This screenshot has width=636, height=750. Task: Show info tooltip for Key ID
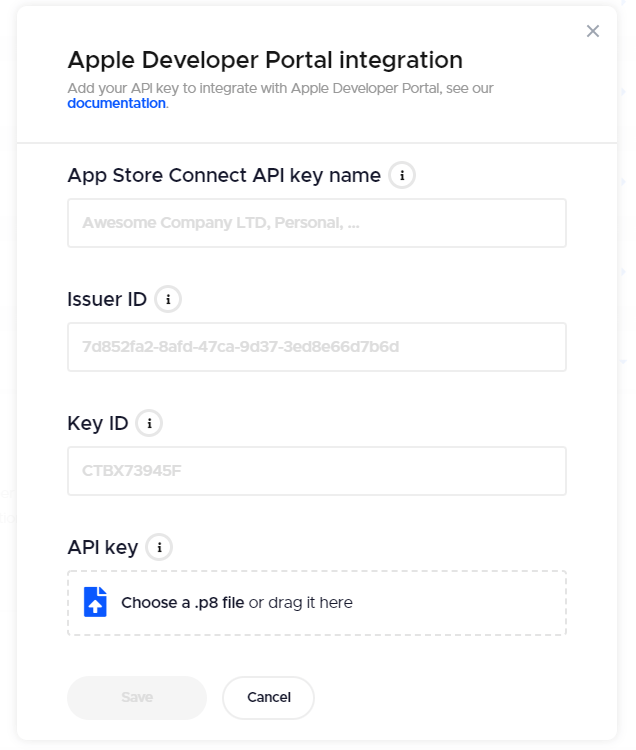pos(149,423)
